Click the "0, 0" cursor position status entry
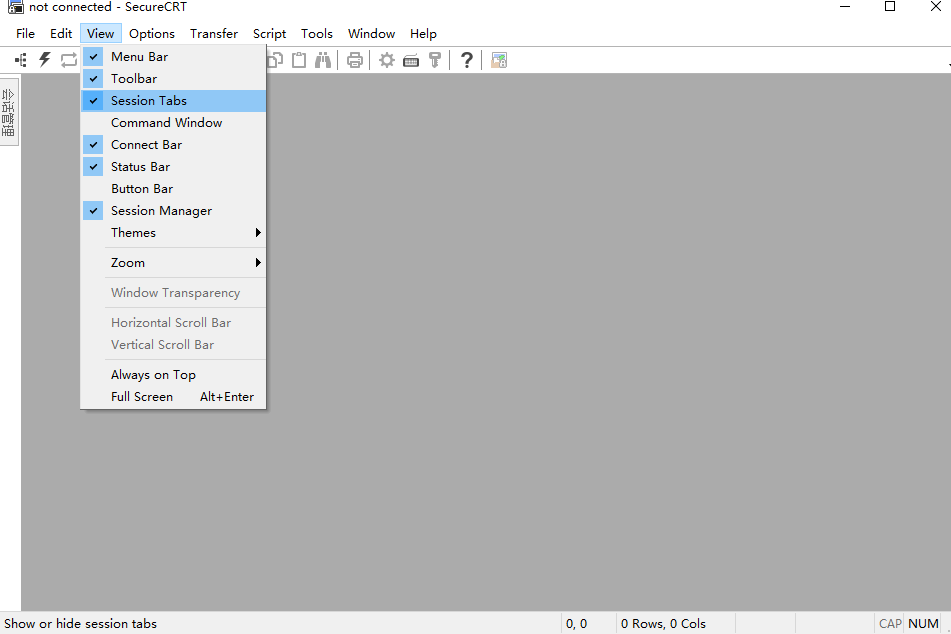The width and height of the screenshot is (951, 634). (x=577, y=624)
